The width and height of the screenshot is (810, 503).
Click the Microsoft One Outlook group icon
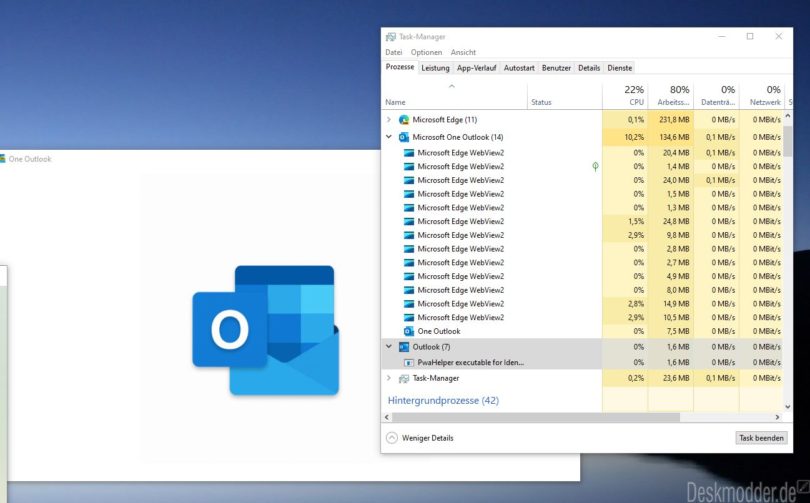click(403, 137)
